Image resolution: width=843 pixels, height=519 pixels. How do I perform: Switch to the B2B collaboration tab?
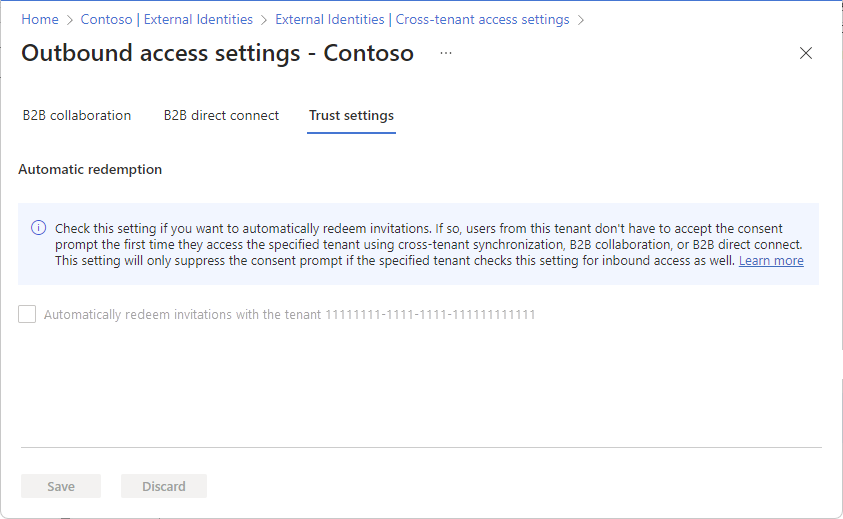pos(77,116)
